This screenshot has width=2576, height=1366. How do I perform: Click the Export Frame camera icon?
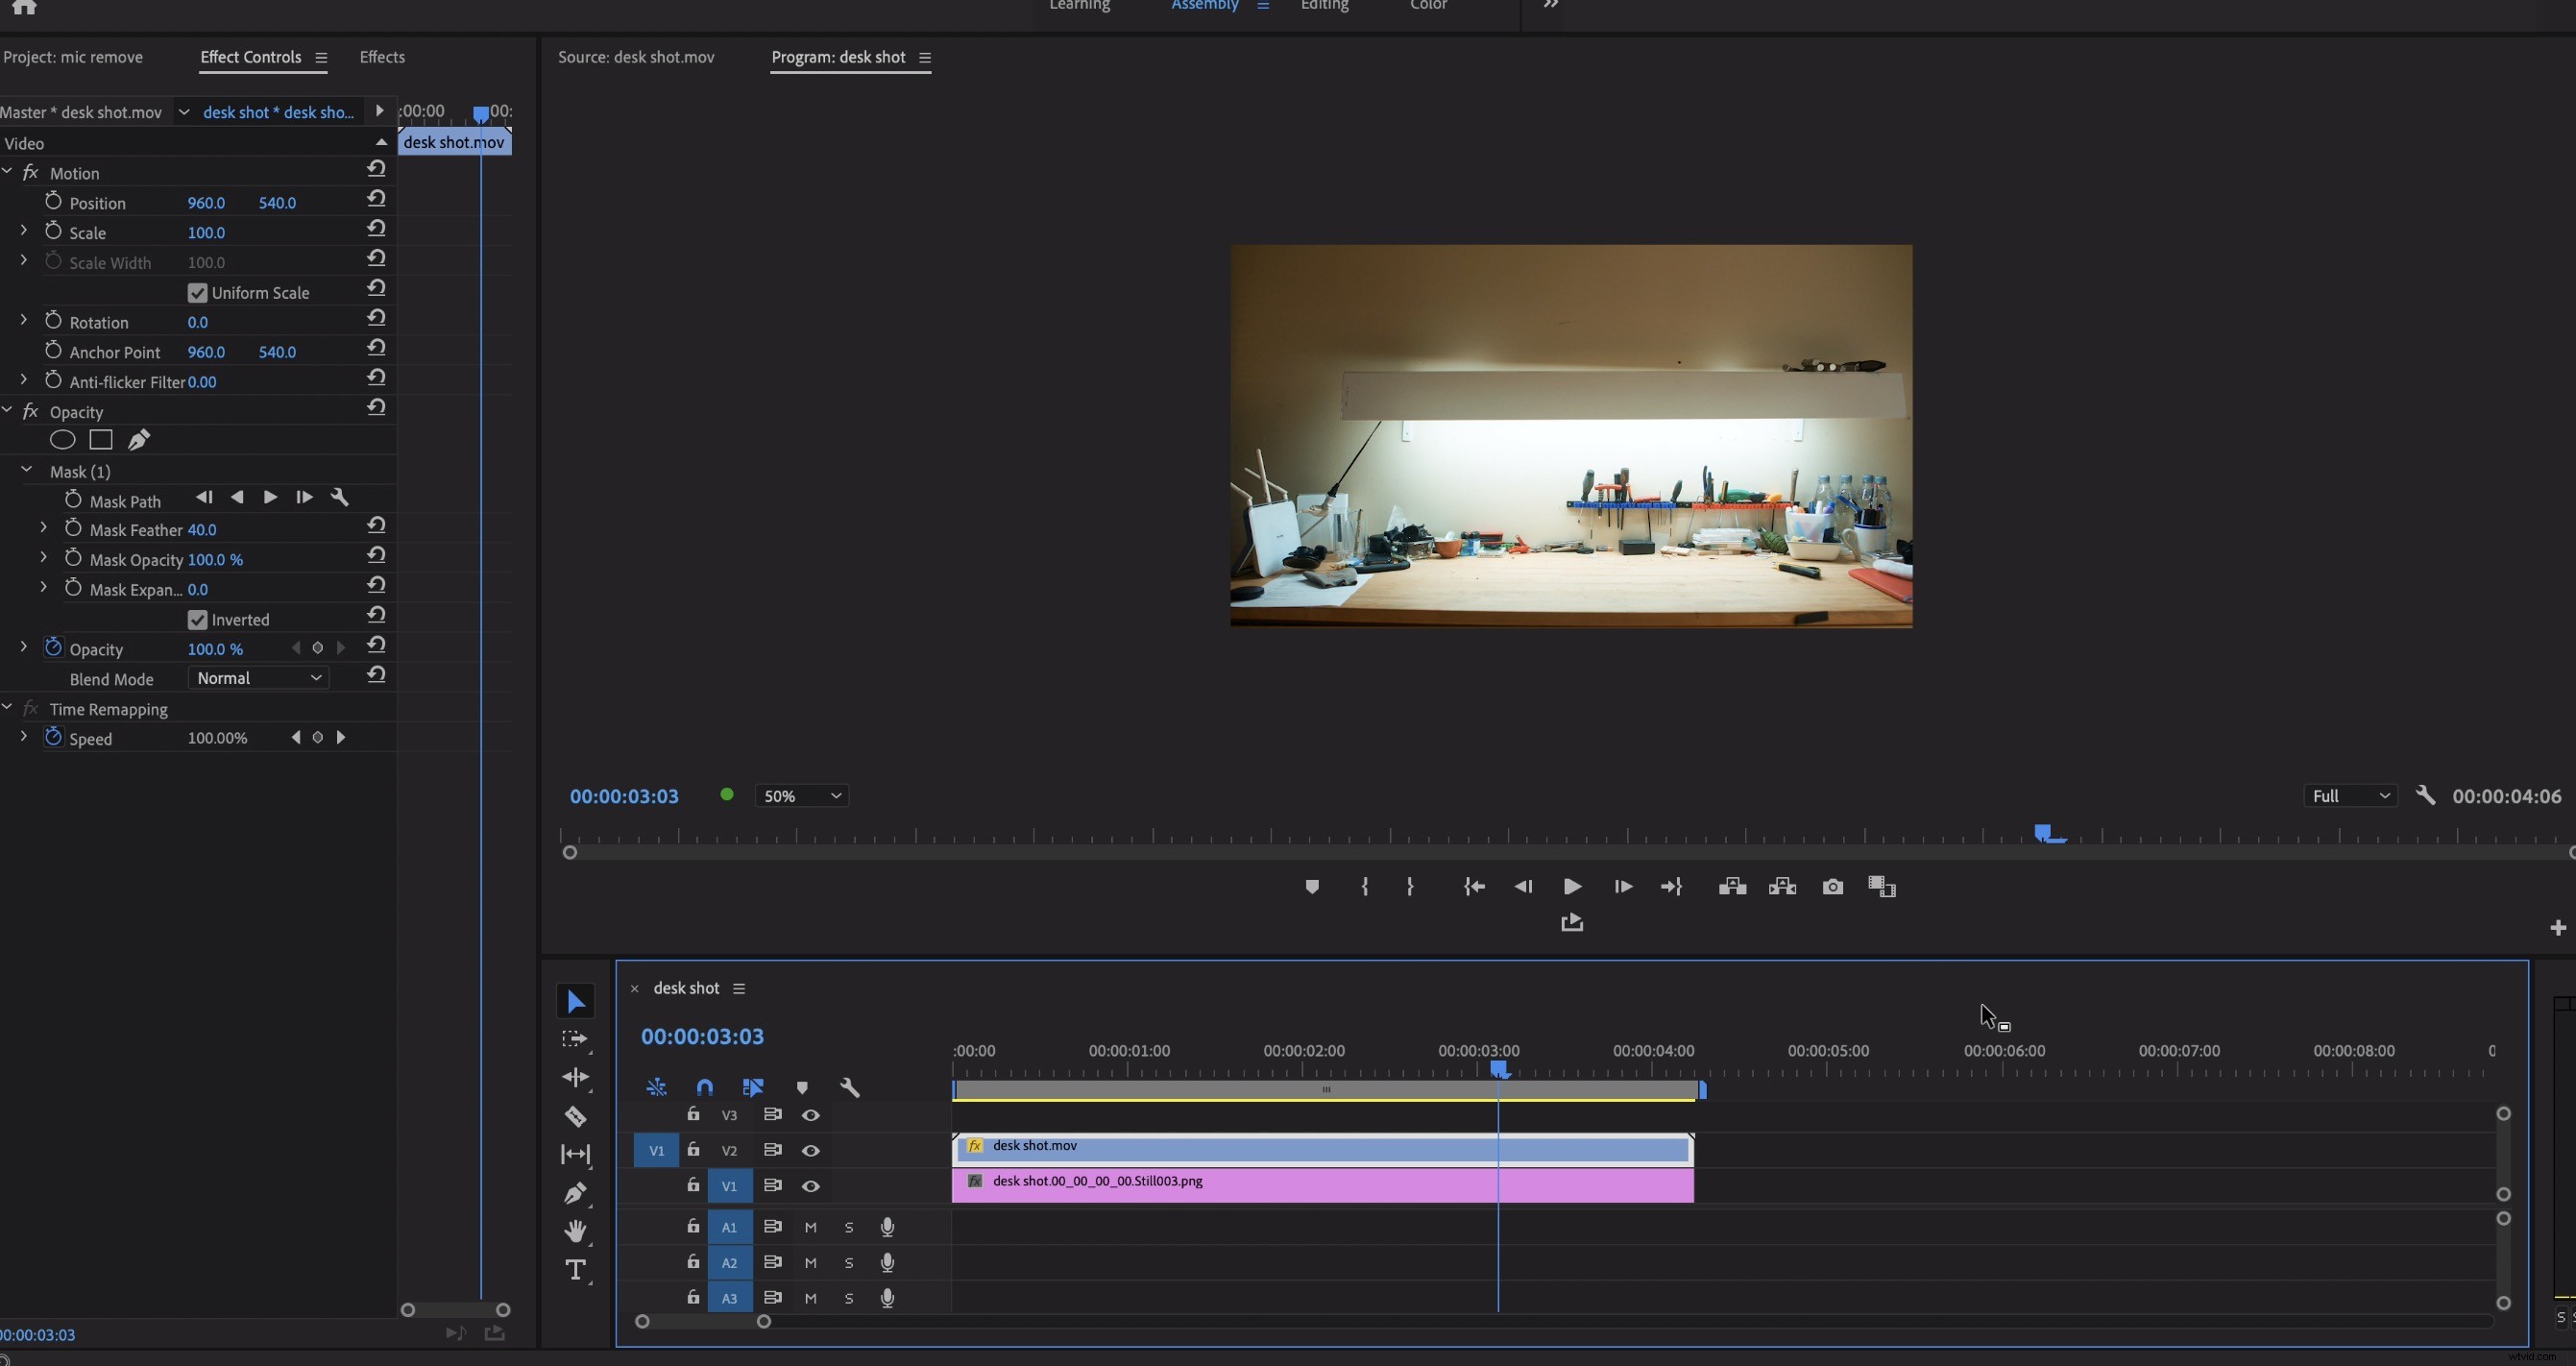(1833, 887)
